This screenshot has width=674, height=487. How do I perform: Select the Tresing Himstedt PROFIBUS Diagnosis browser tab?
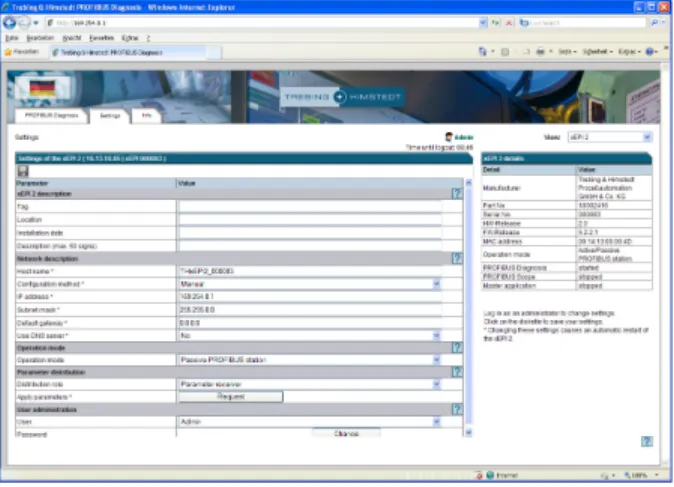coord(127,52)
